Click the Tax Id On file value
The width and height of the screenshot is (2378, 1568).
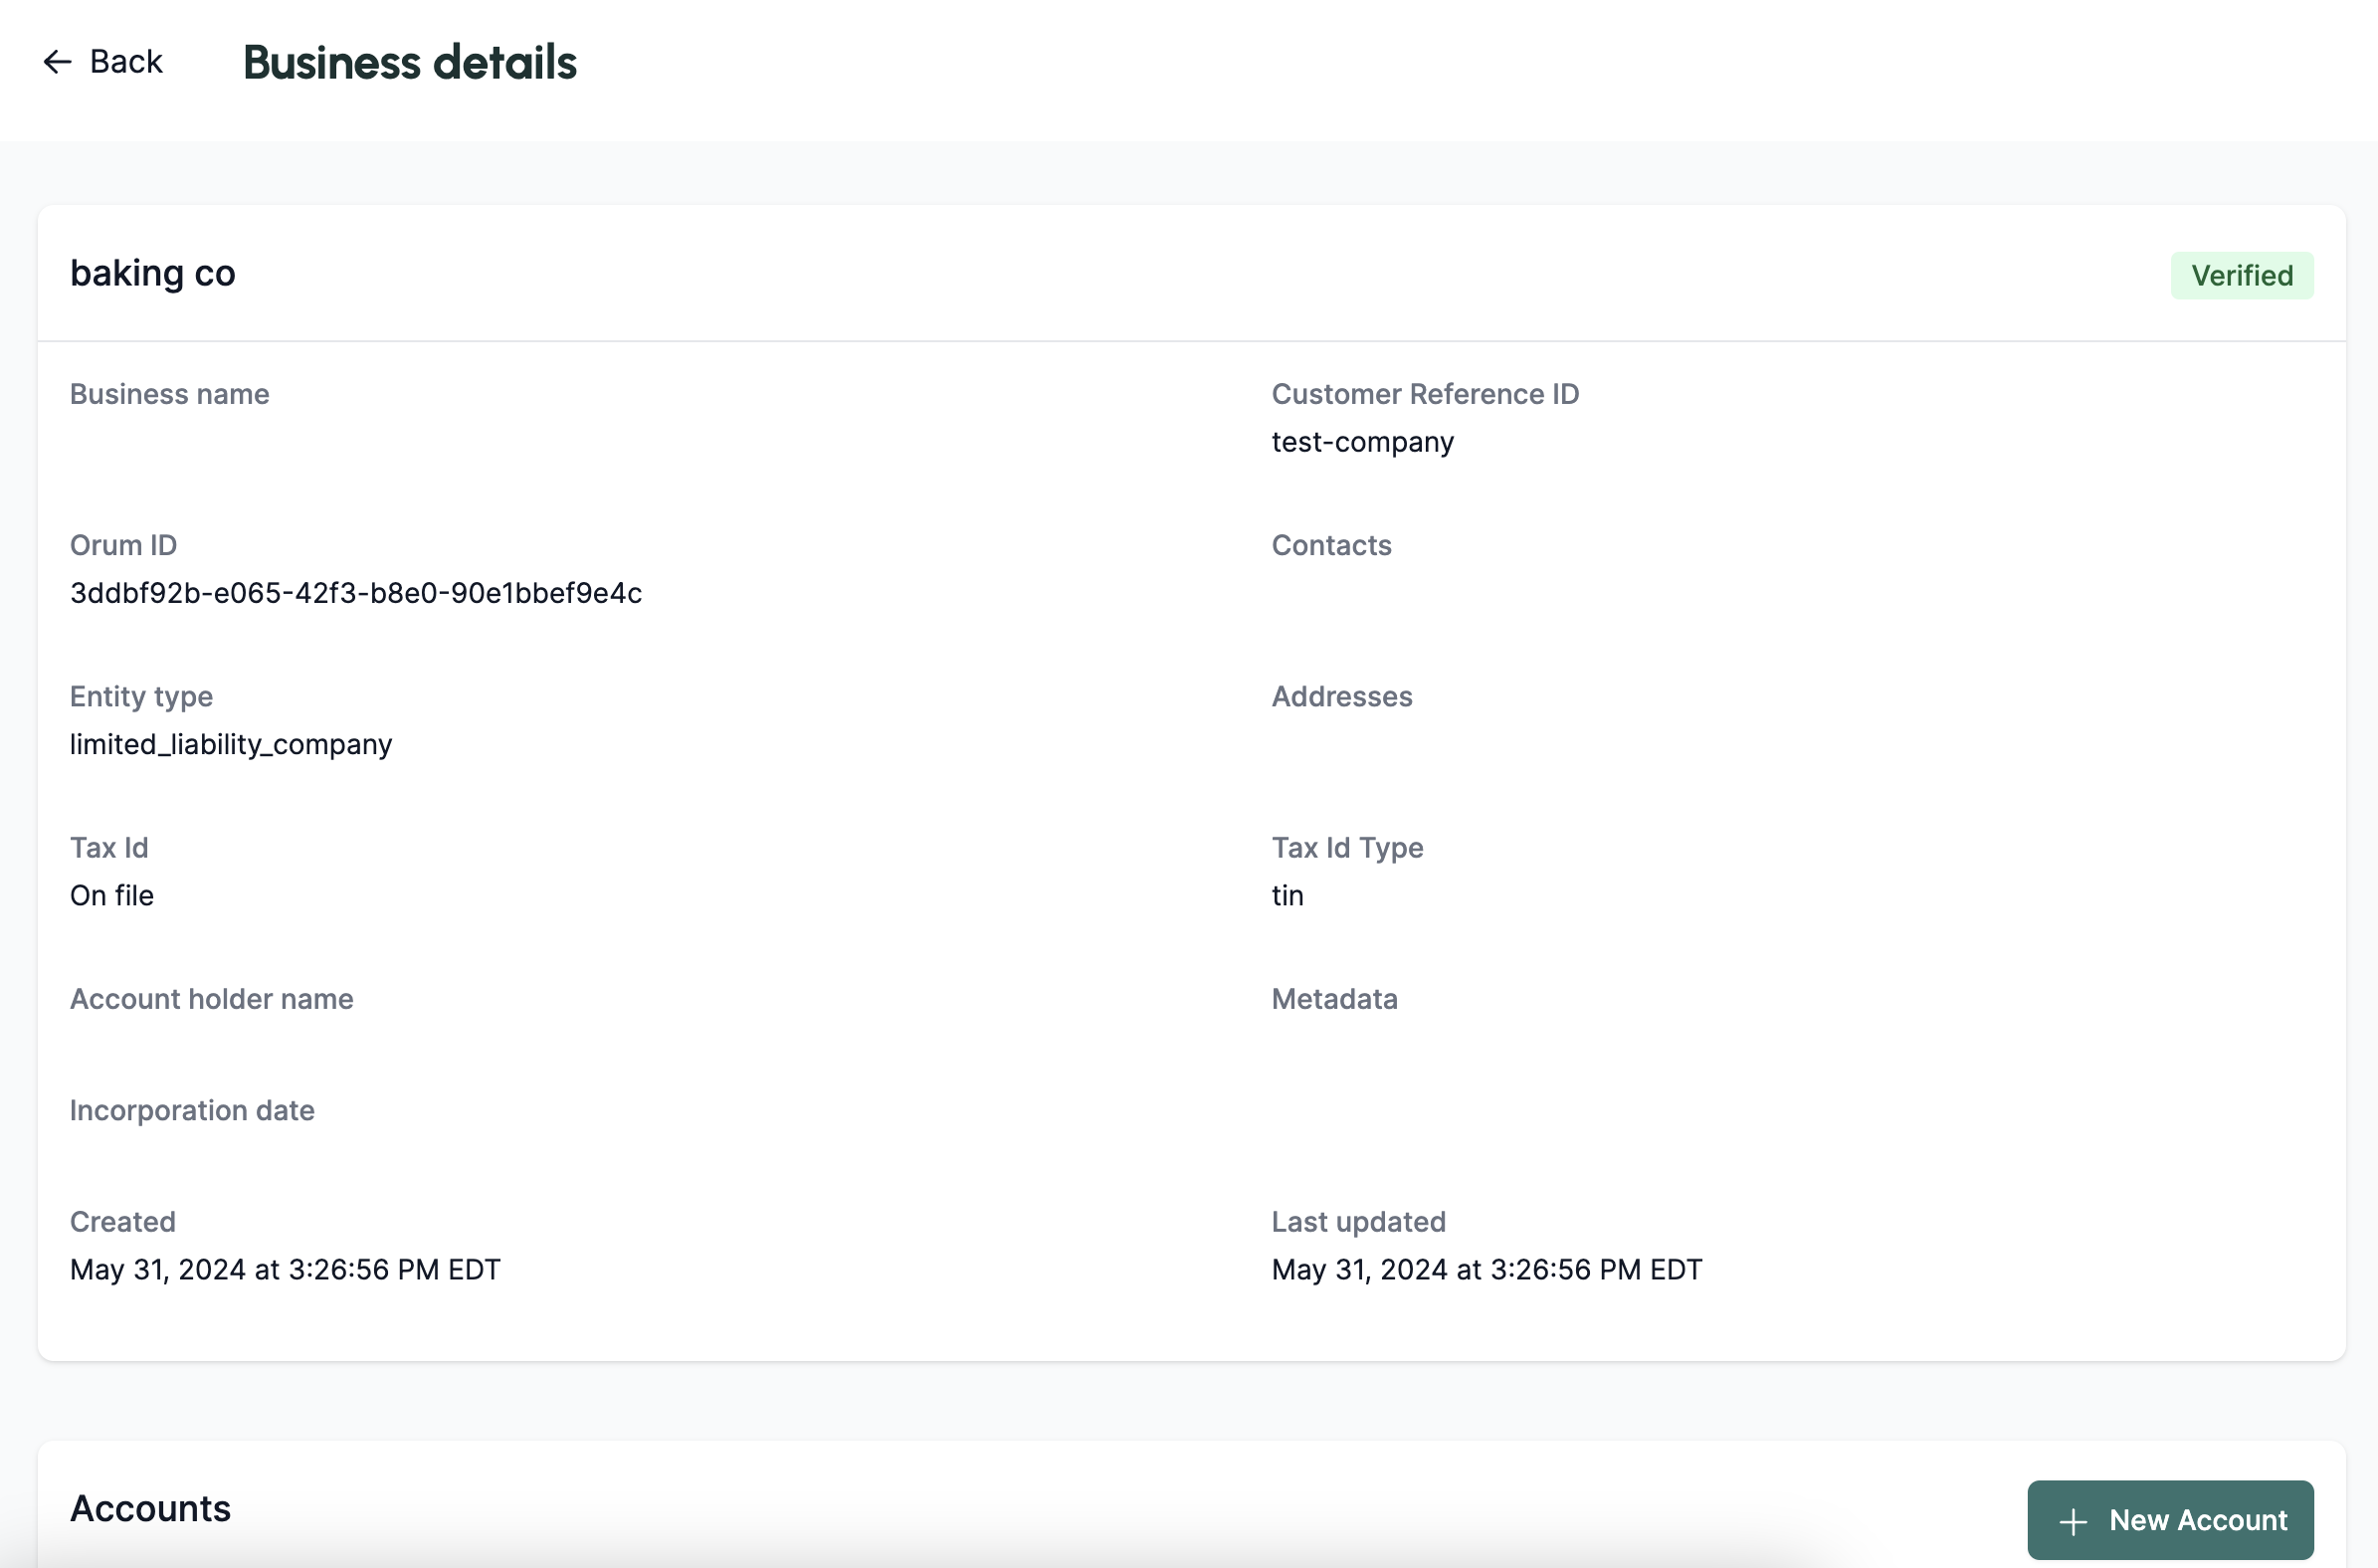[x=112, y=895]
